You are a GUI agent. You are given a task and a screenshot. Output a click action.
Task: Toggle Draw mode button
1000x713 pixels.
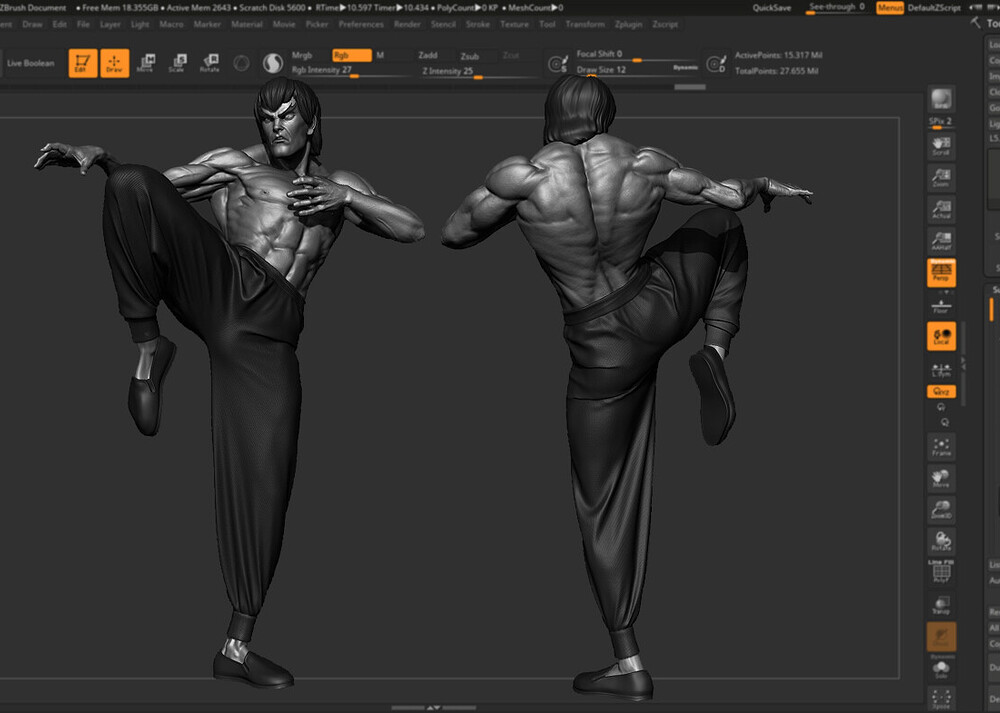115,63
